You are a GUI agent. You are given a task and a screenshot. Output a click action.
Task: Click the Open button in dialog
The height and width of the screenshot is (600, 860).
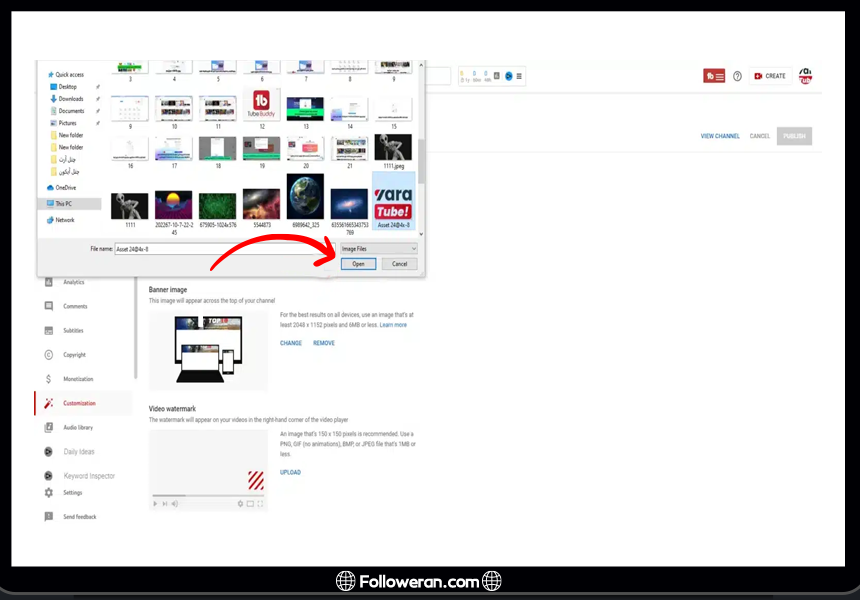click(x=358, y=264)
